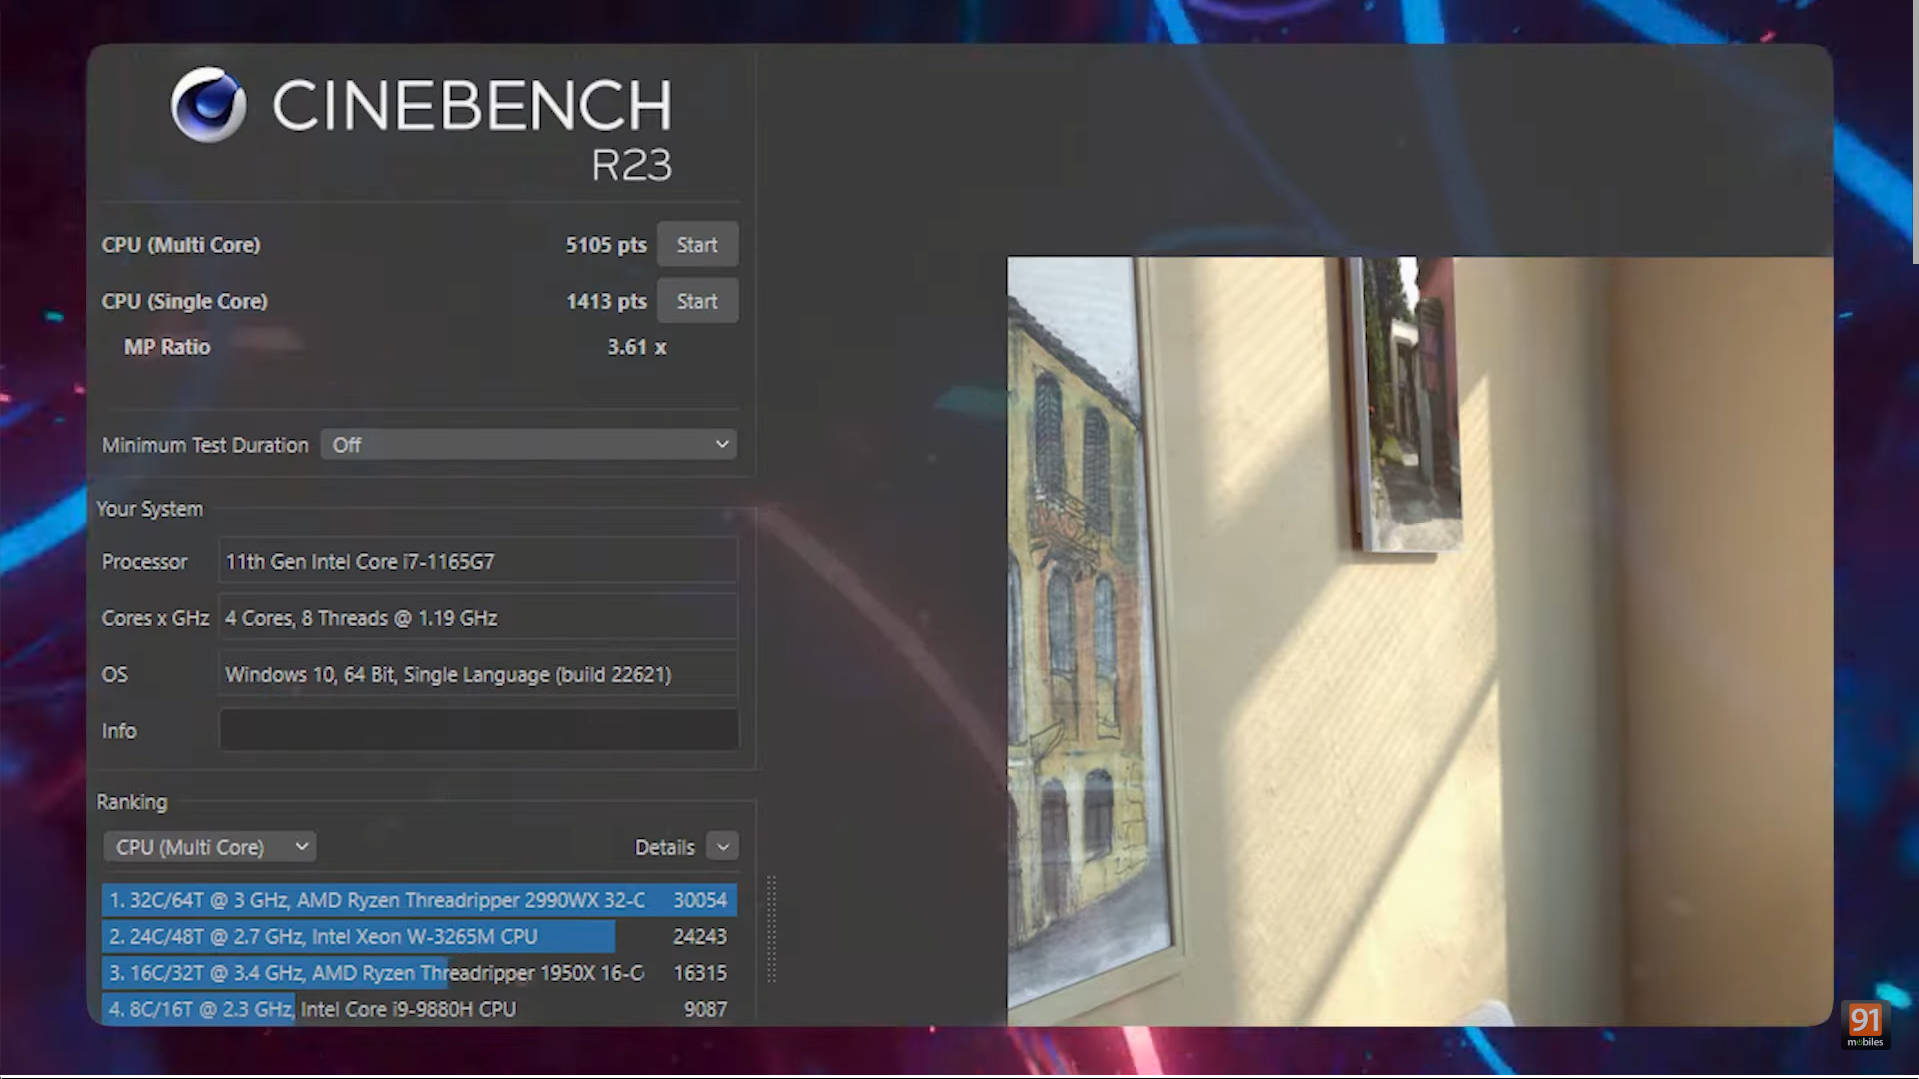Click the 3.61 x MP Ratio value

(637, 347)
